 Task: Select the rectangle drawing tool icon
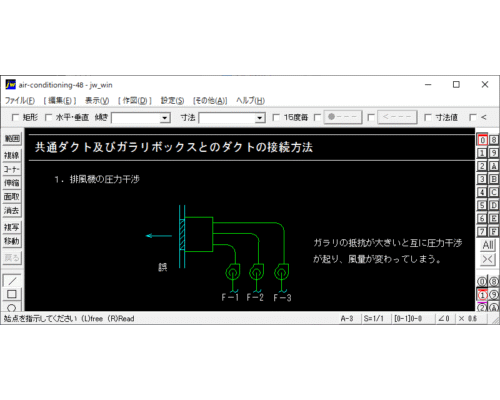[x=12, y=294]
